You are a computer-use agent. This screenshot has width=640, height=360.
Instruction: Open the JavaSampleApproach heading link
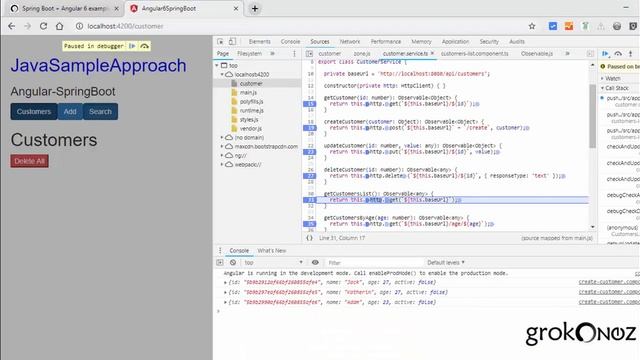(98, 65)
